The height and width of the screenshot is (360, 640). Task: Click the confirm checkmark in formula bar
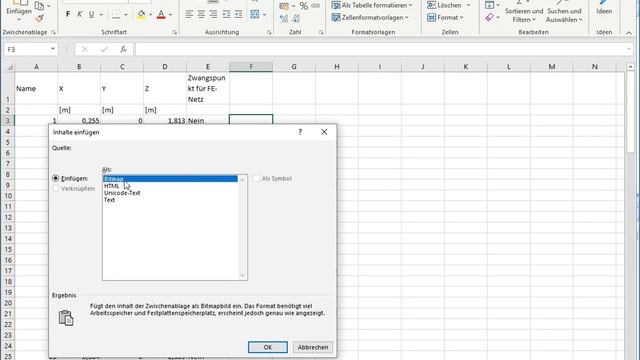(x=104, y=49)
